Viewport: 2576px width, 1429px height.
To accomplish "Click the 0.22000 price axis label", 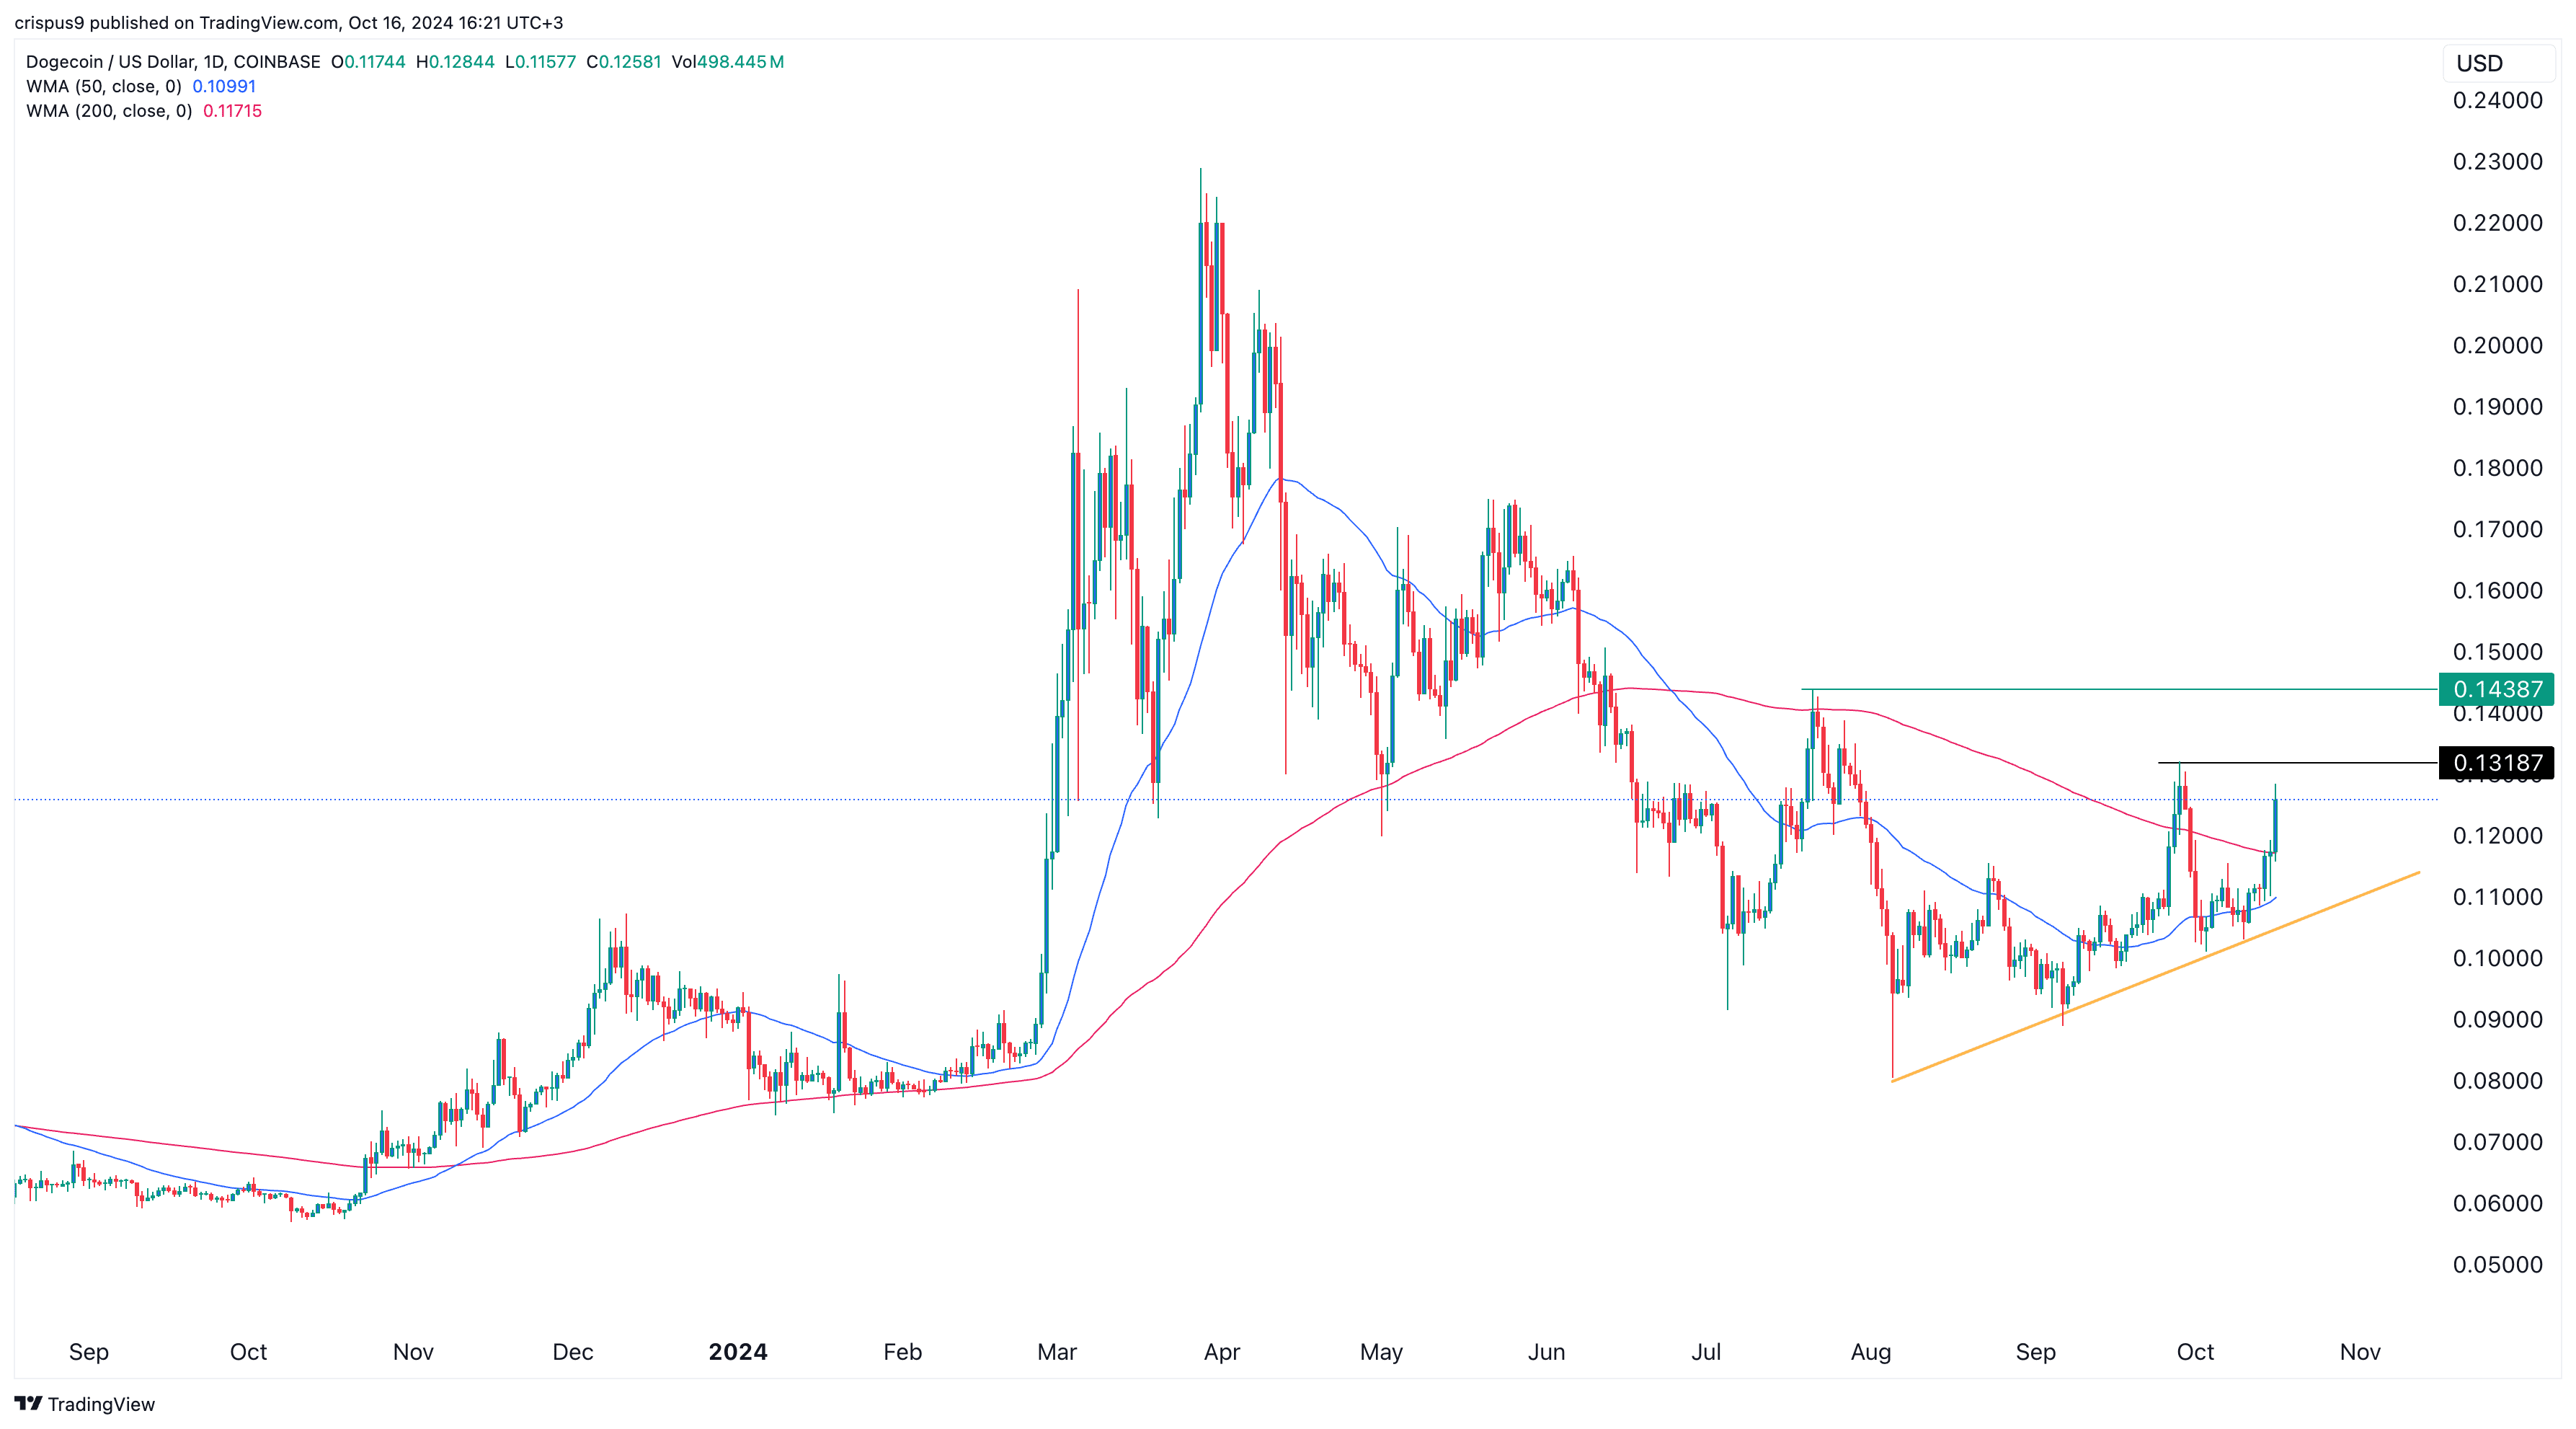I will coord(2497,222).
